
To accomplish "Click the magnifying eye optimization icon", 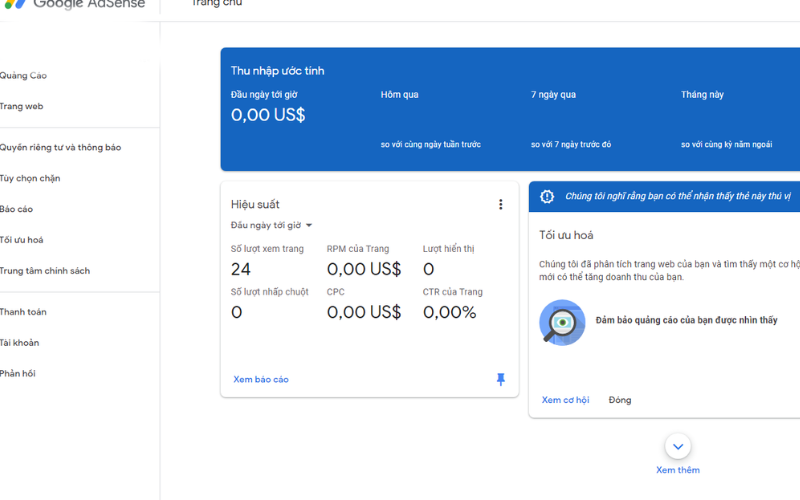I will [562, 322].
